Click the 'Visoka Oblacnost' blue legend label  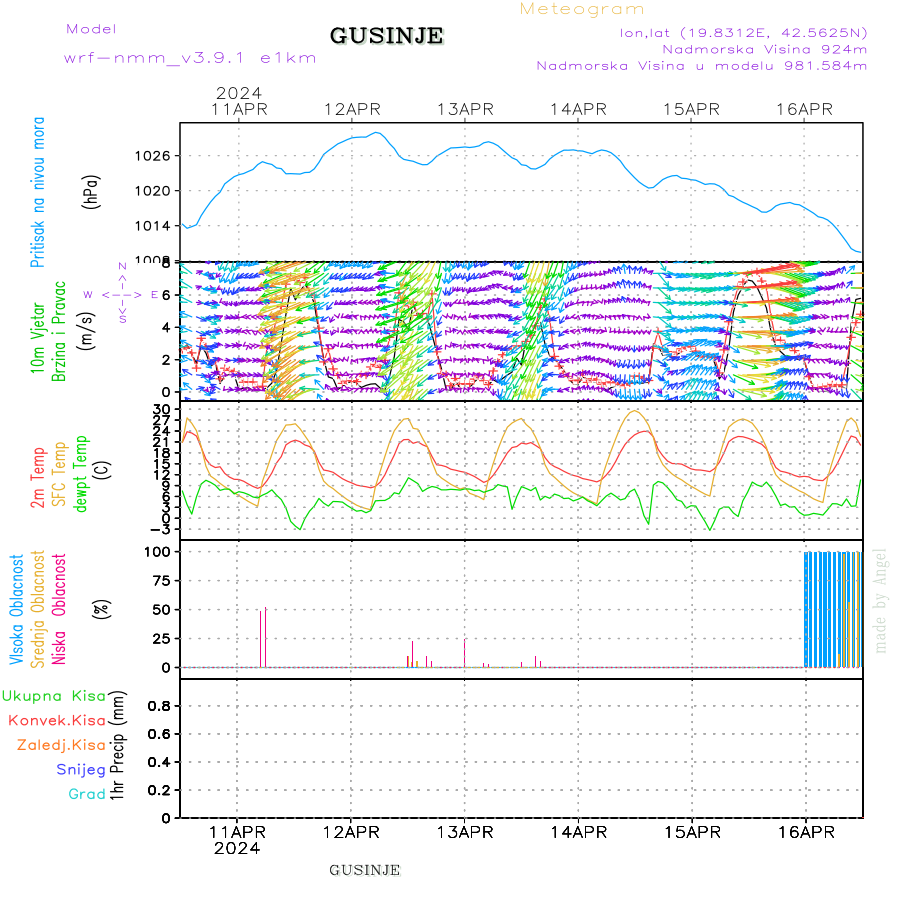tap(17, 610)
